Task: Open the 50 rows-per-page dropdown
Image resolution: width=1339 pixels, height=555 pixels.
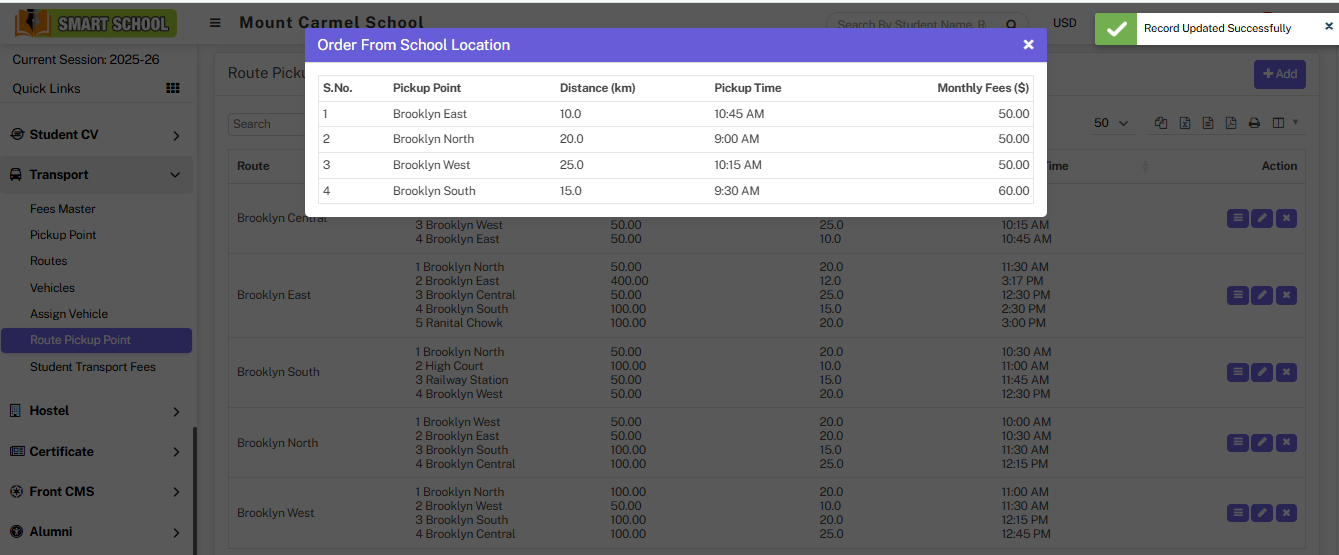Action: click(1111, 123)
